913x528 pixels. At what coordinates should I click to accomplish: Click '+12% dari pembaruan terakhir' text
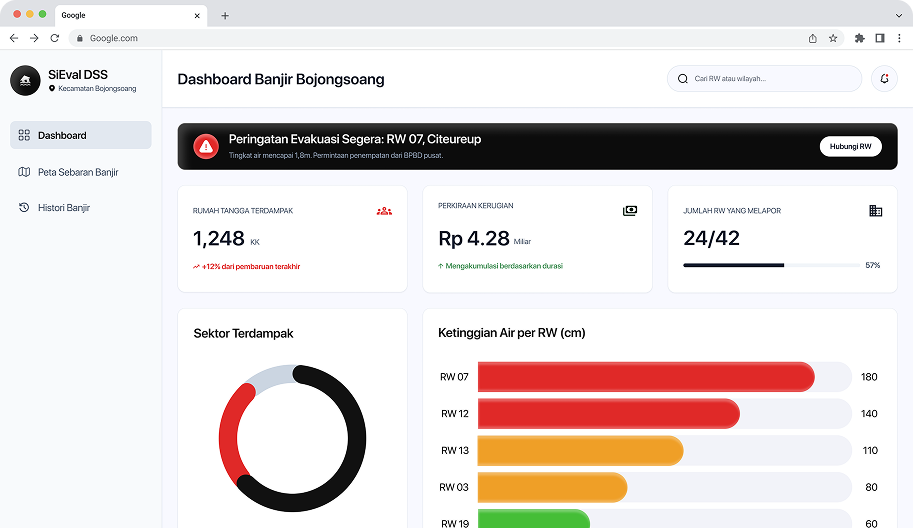[250, 267]
